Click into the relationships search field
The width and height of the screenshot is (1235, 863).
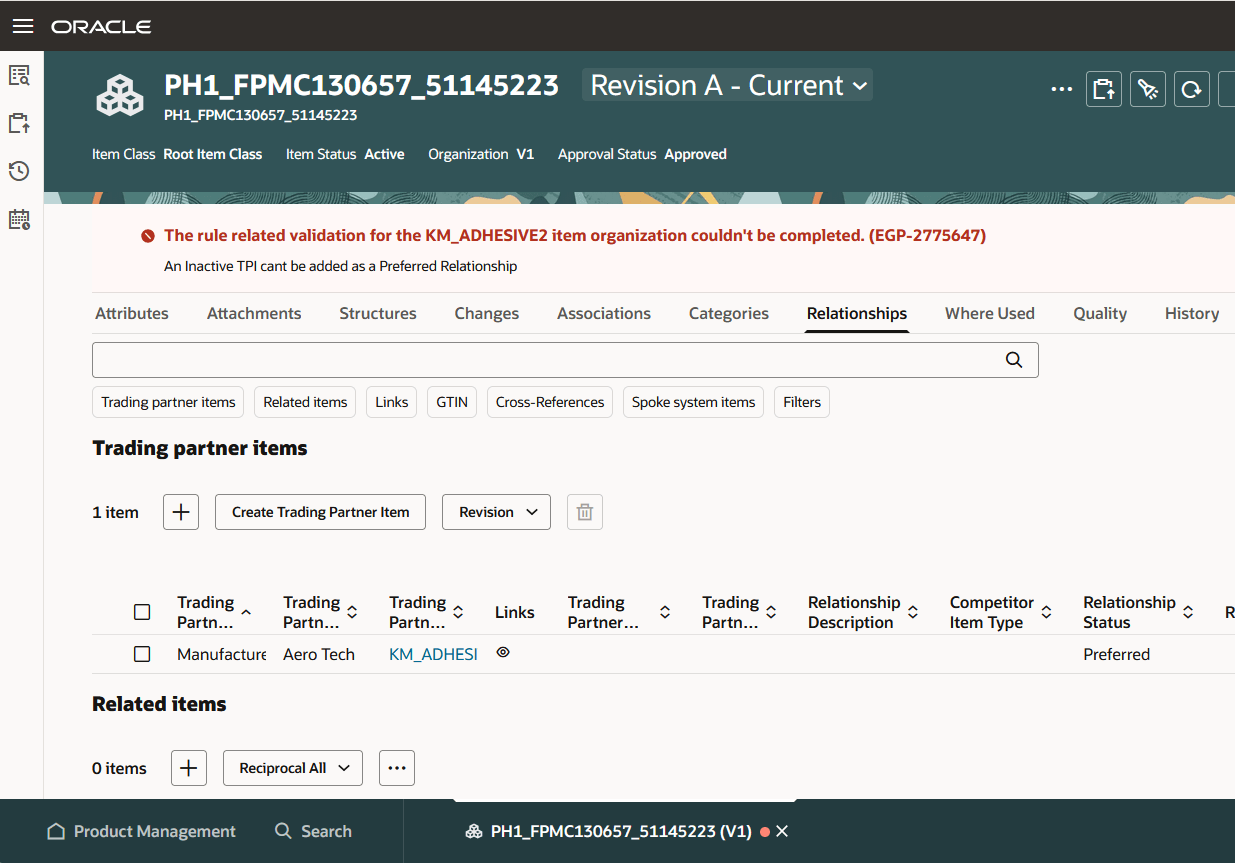click(x=565, y=360)
